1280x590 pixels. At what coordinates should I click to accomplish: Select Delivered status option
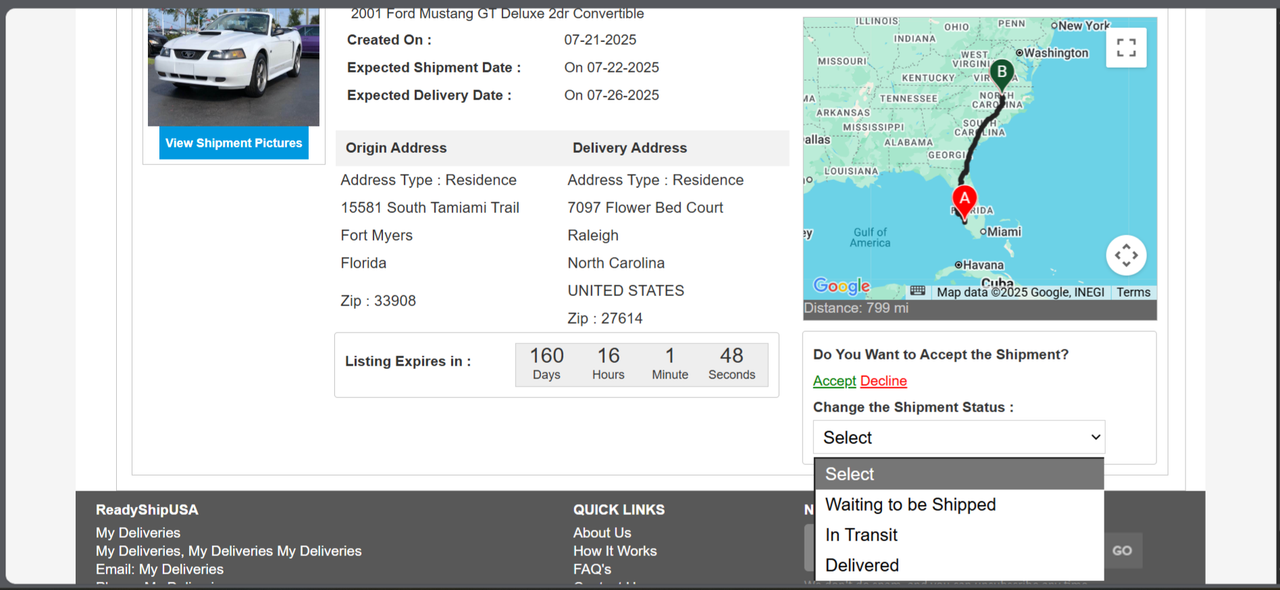tap(959, 565)
